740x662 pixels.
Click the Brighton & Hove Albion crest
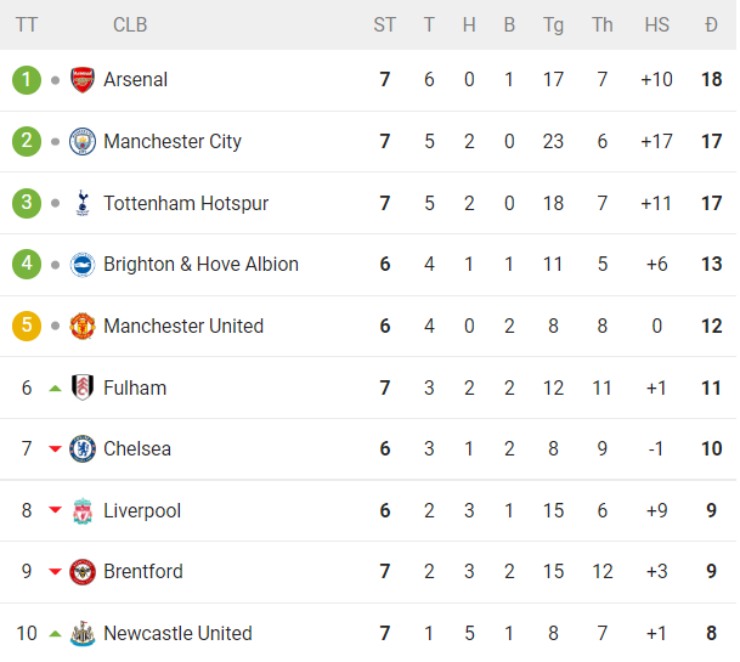pyautogui.click(x=82, y=265)
